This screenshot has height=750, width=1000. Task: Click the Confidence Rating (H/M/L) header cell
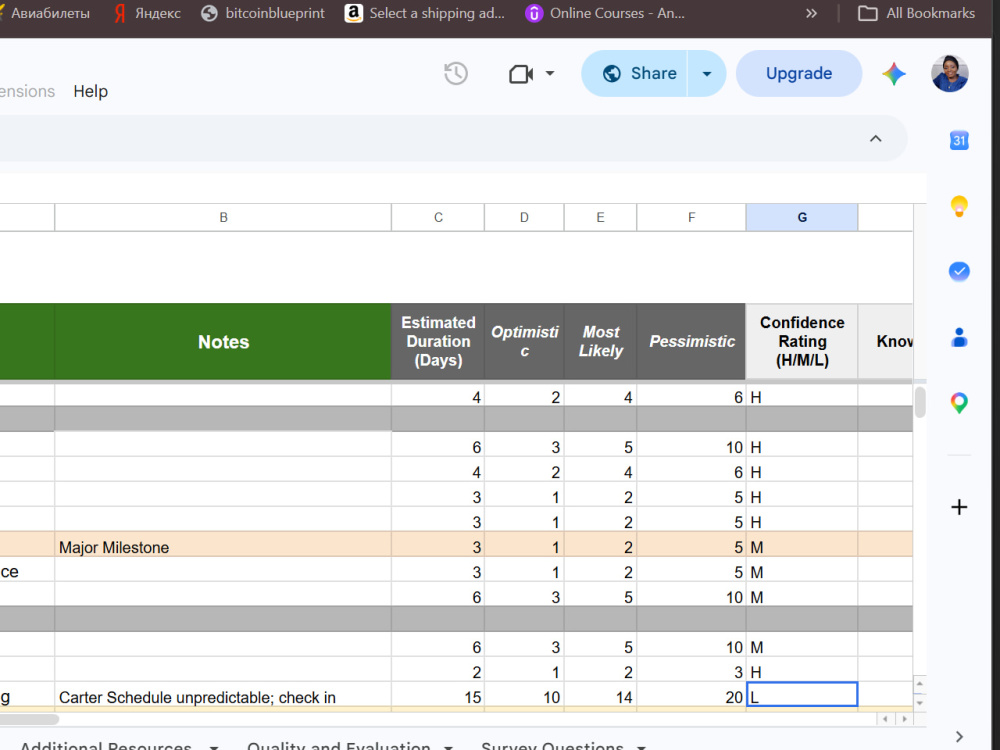point(802,342)
